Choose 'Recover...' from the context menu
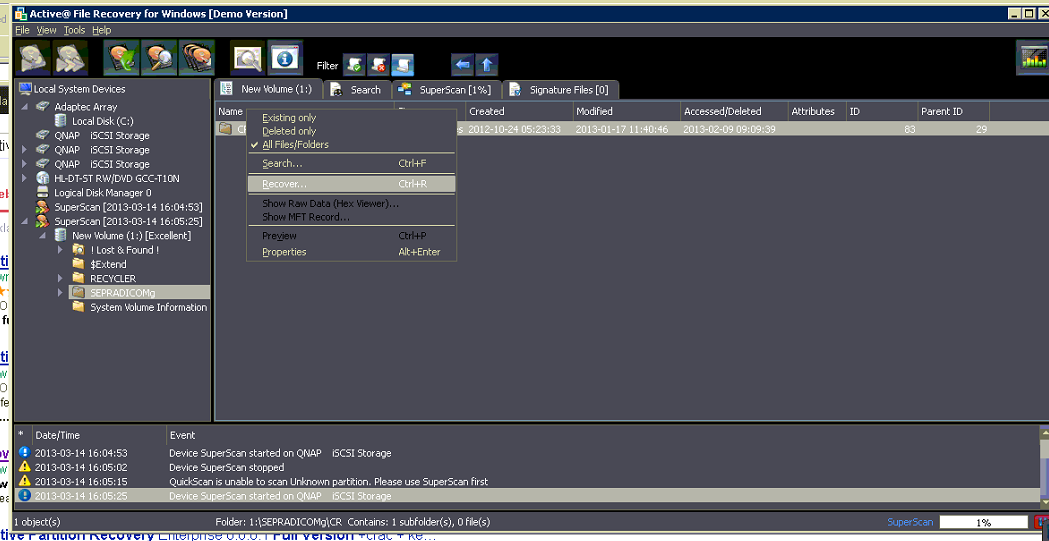1049x541 pixels. [285, 184]
